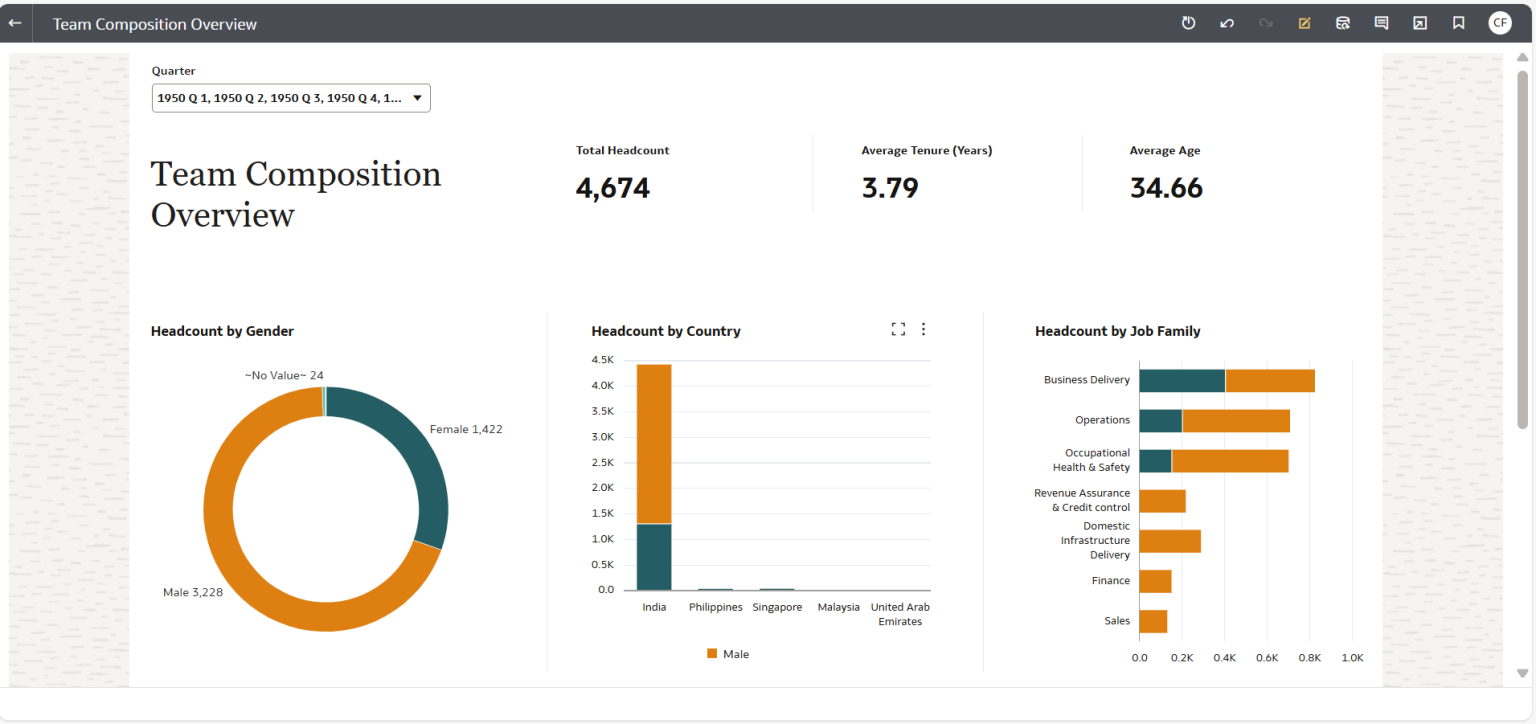Click the back arrow in the header
This screenshot has width=1536, height=724.
click(15, 22)
